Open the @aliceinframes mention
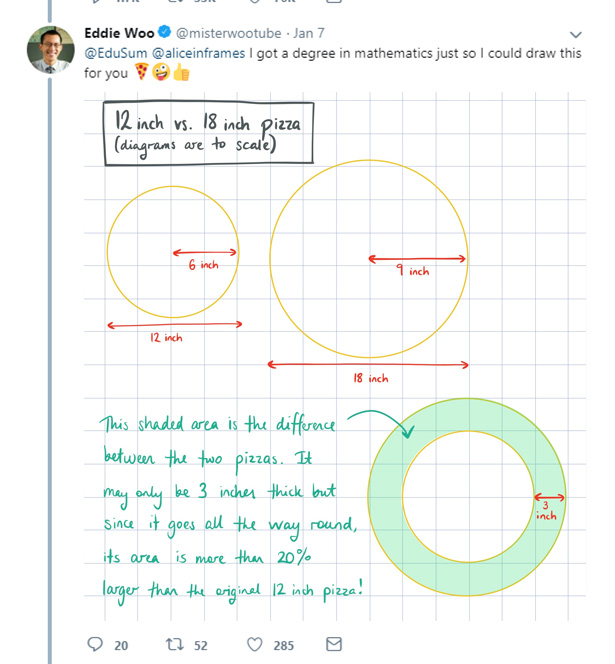The height and width of the screenshot is (664, 615). click(198, 53)
